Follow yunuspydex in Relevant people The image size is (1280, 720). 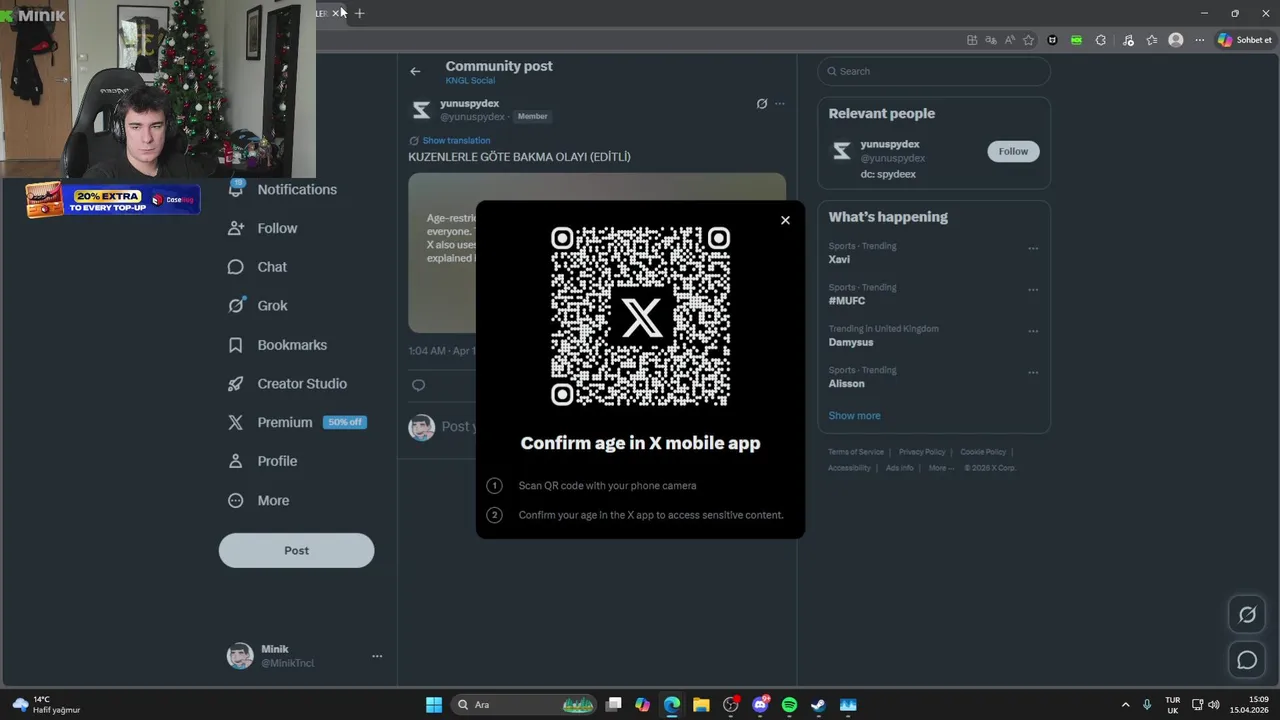coord(1013,151)
